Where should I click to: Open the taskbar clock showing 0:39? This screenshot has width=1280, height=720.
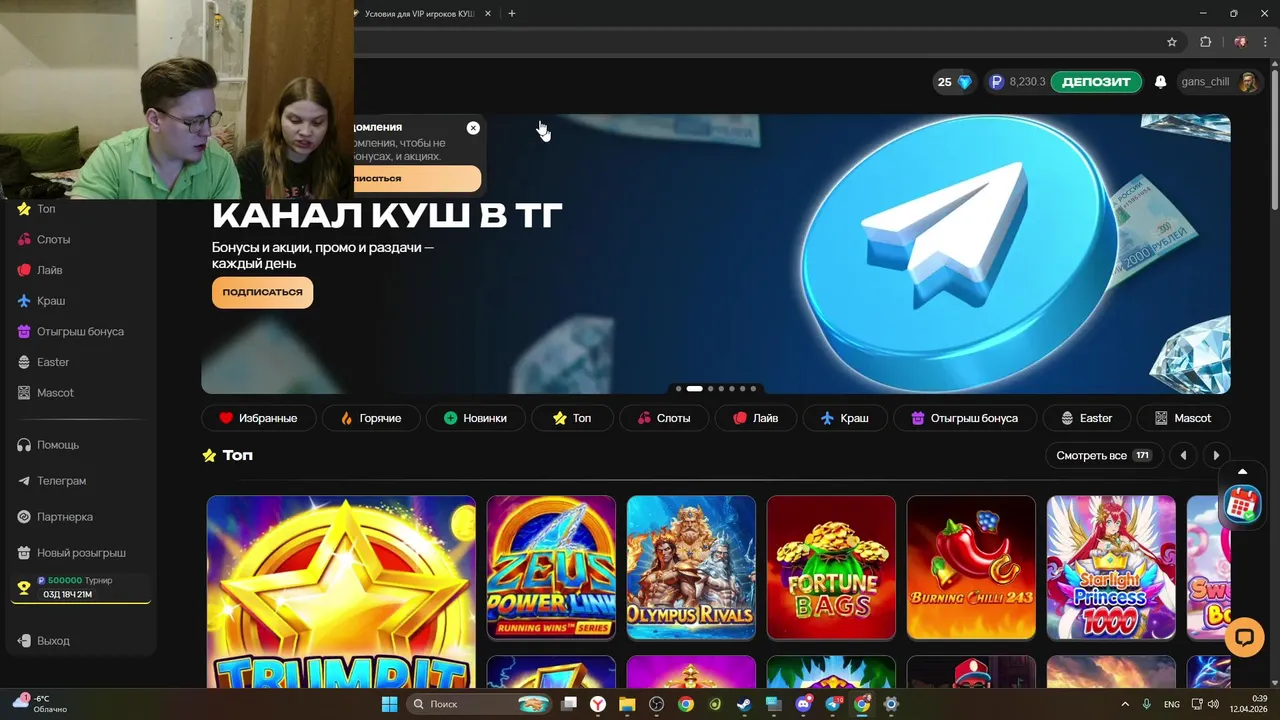coord(1250,704)
